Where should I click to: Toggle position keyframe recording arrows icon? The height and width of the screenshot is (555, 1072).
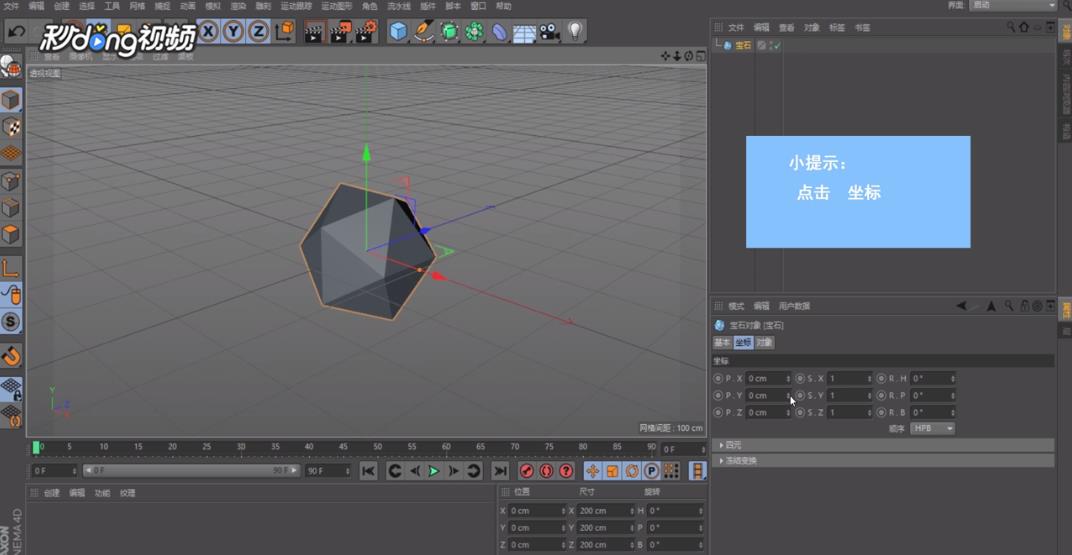pyautogui.click(x=592, y=471)
